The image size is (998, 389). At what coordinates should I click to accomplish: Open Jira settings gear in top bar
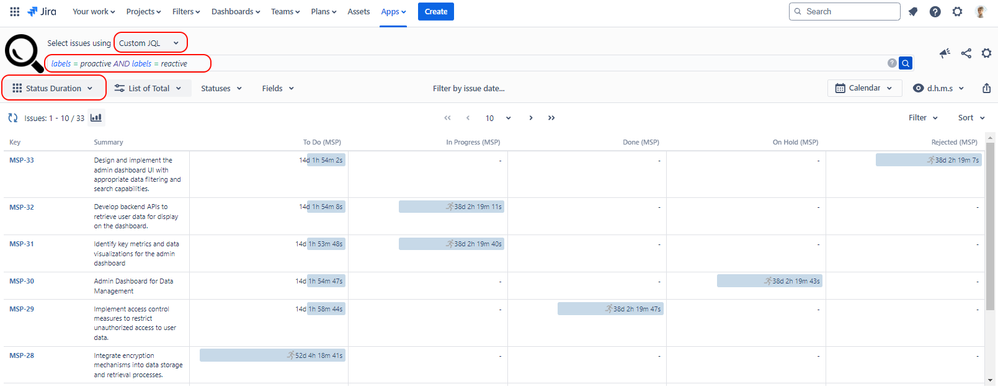pos(957,11)
